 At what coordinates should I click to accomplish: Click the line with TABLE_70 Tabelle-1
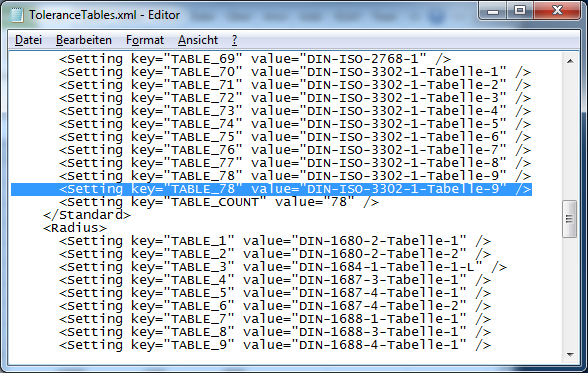[x=295, y=72]
